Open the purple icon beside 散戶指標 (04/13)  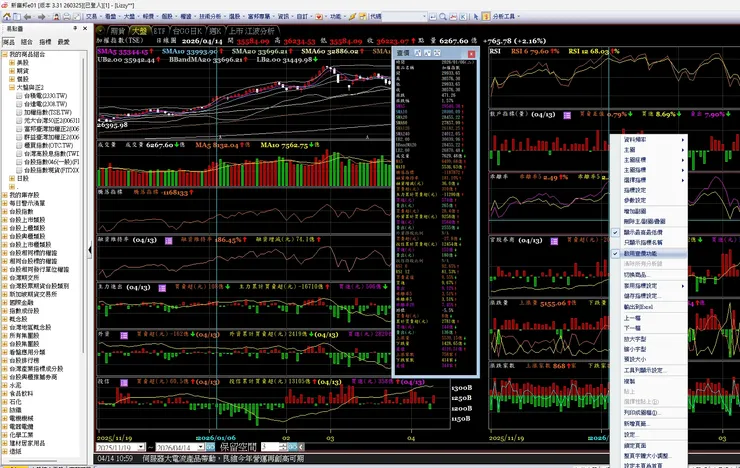click(x=567, y=115)
